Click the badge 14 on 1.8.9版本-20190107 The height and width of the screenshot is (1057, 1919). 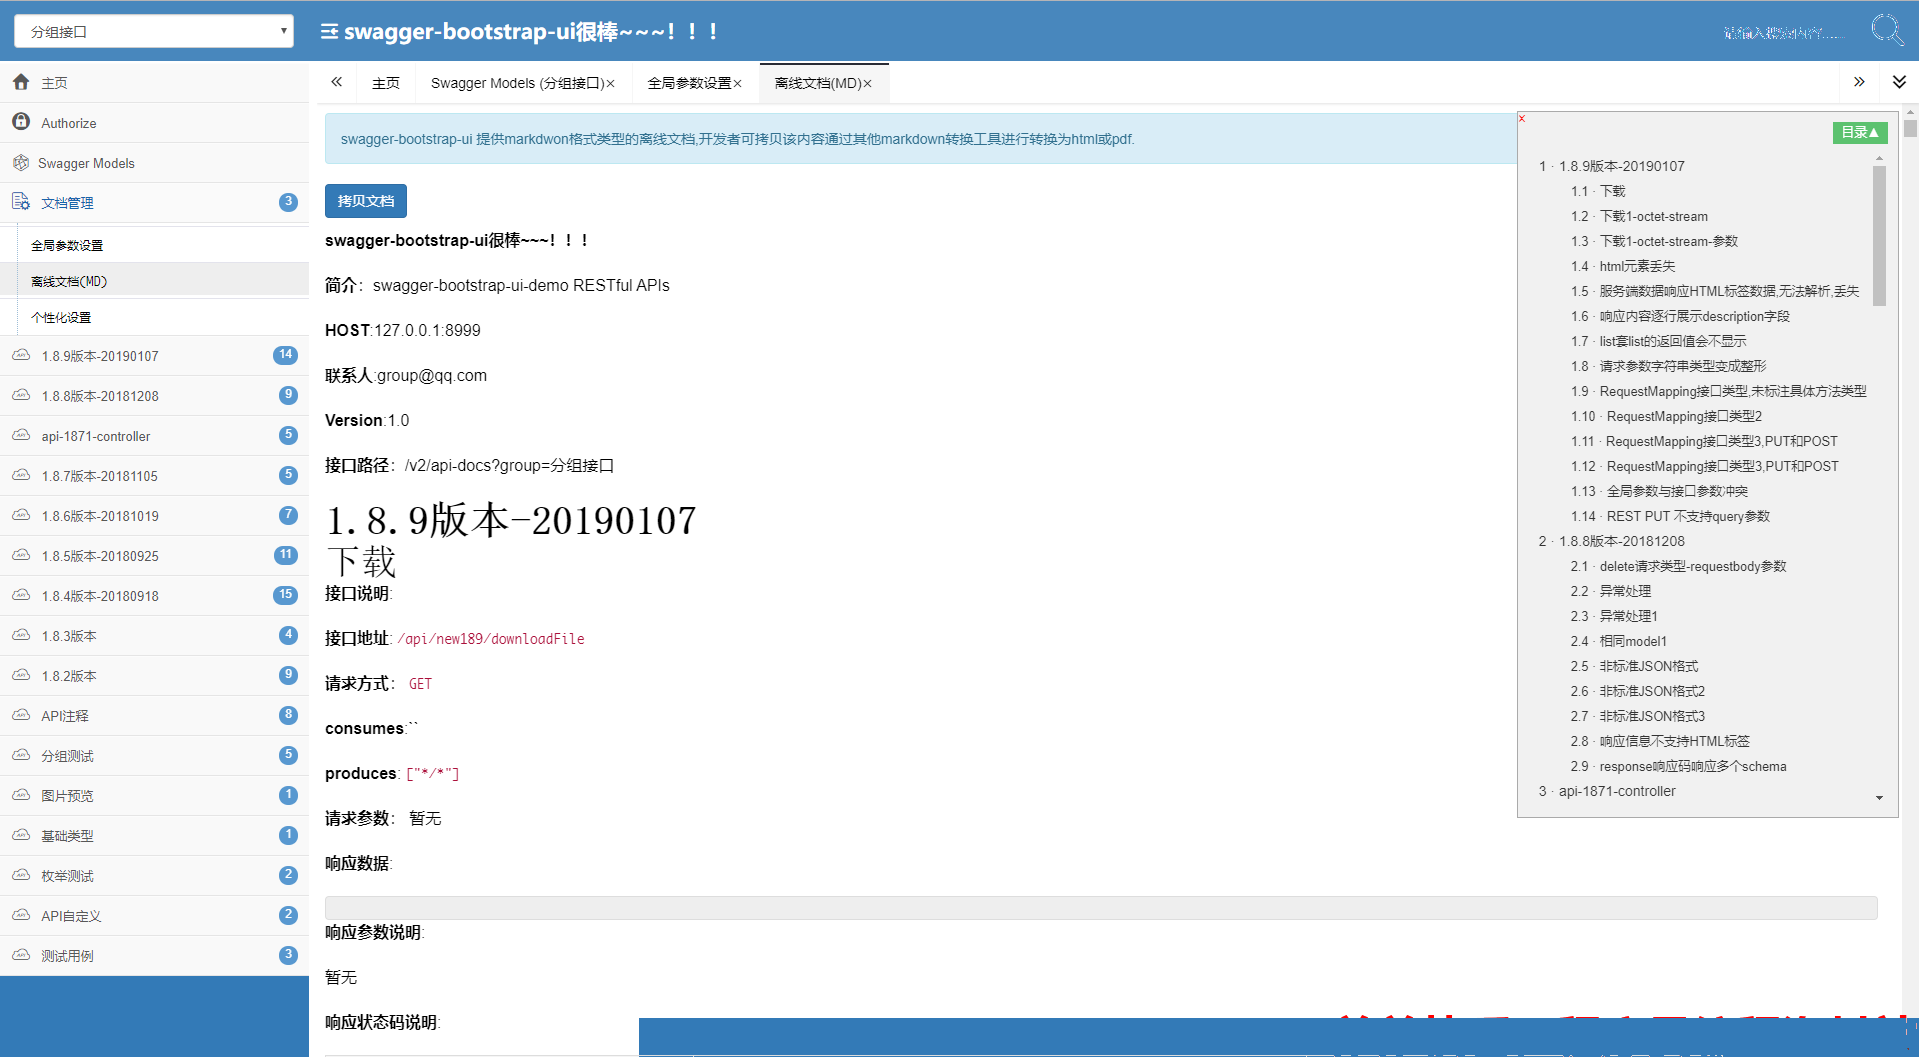pos(286,355)
